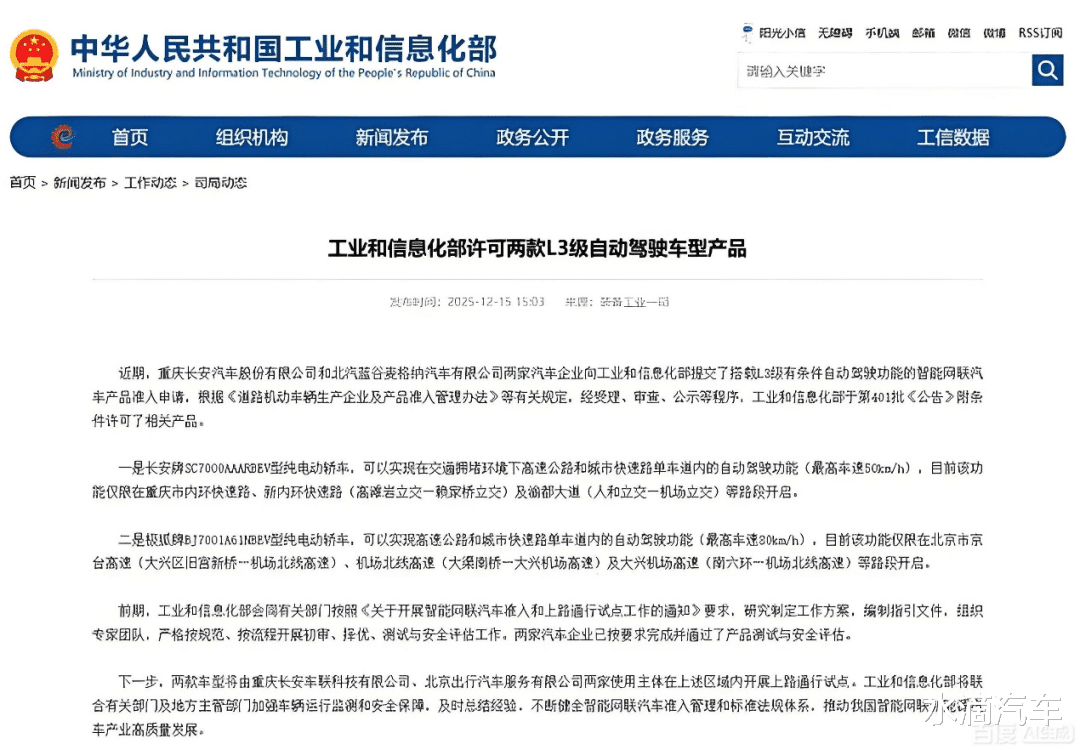
Task: Open the 首页 navigation menu item
Action: pyautogui.click(x=130, y=137)
